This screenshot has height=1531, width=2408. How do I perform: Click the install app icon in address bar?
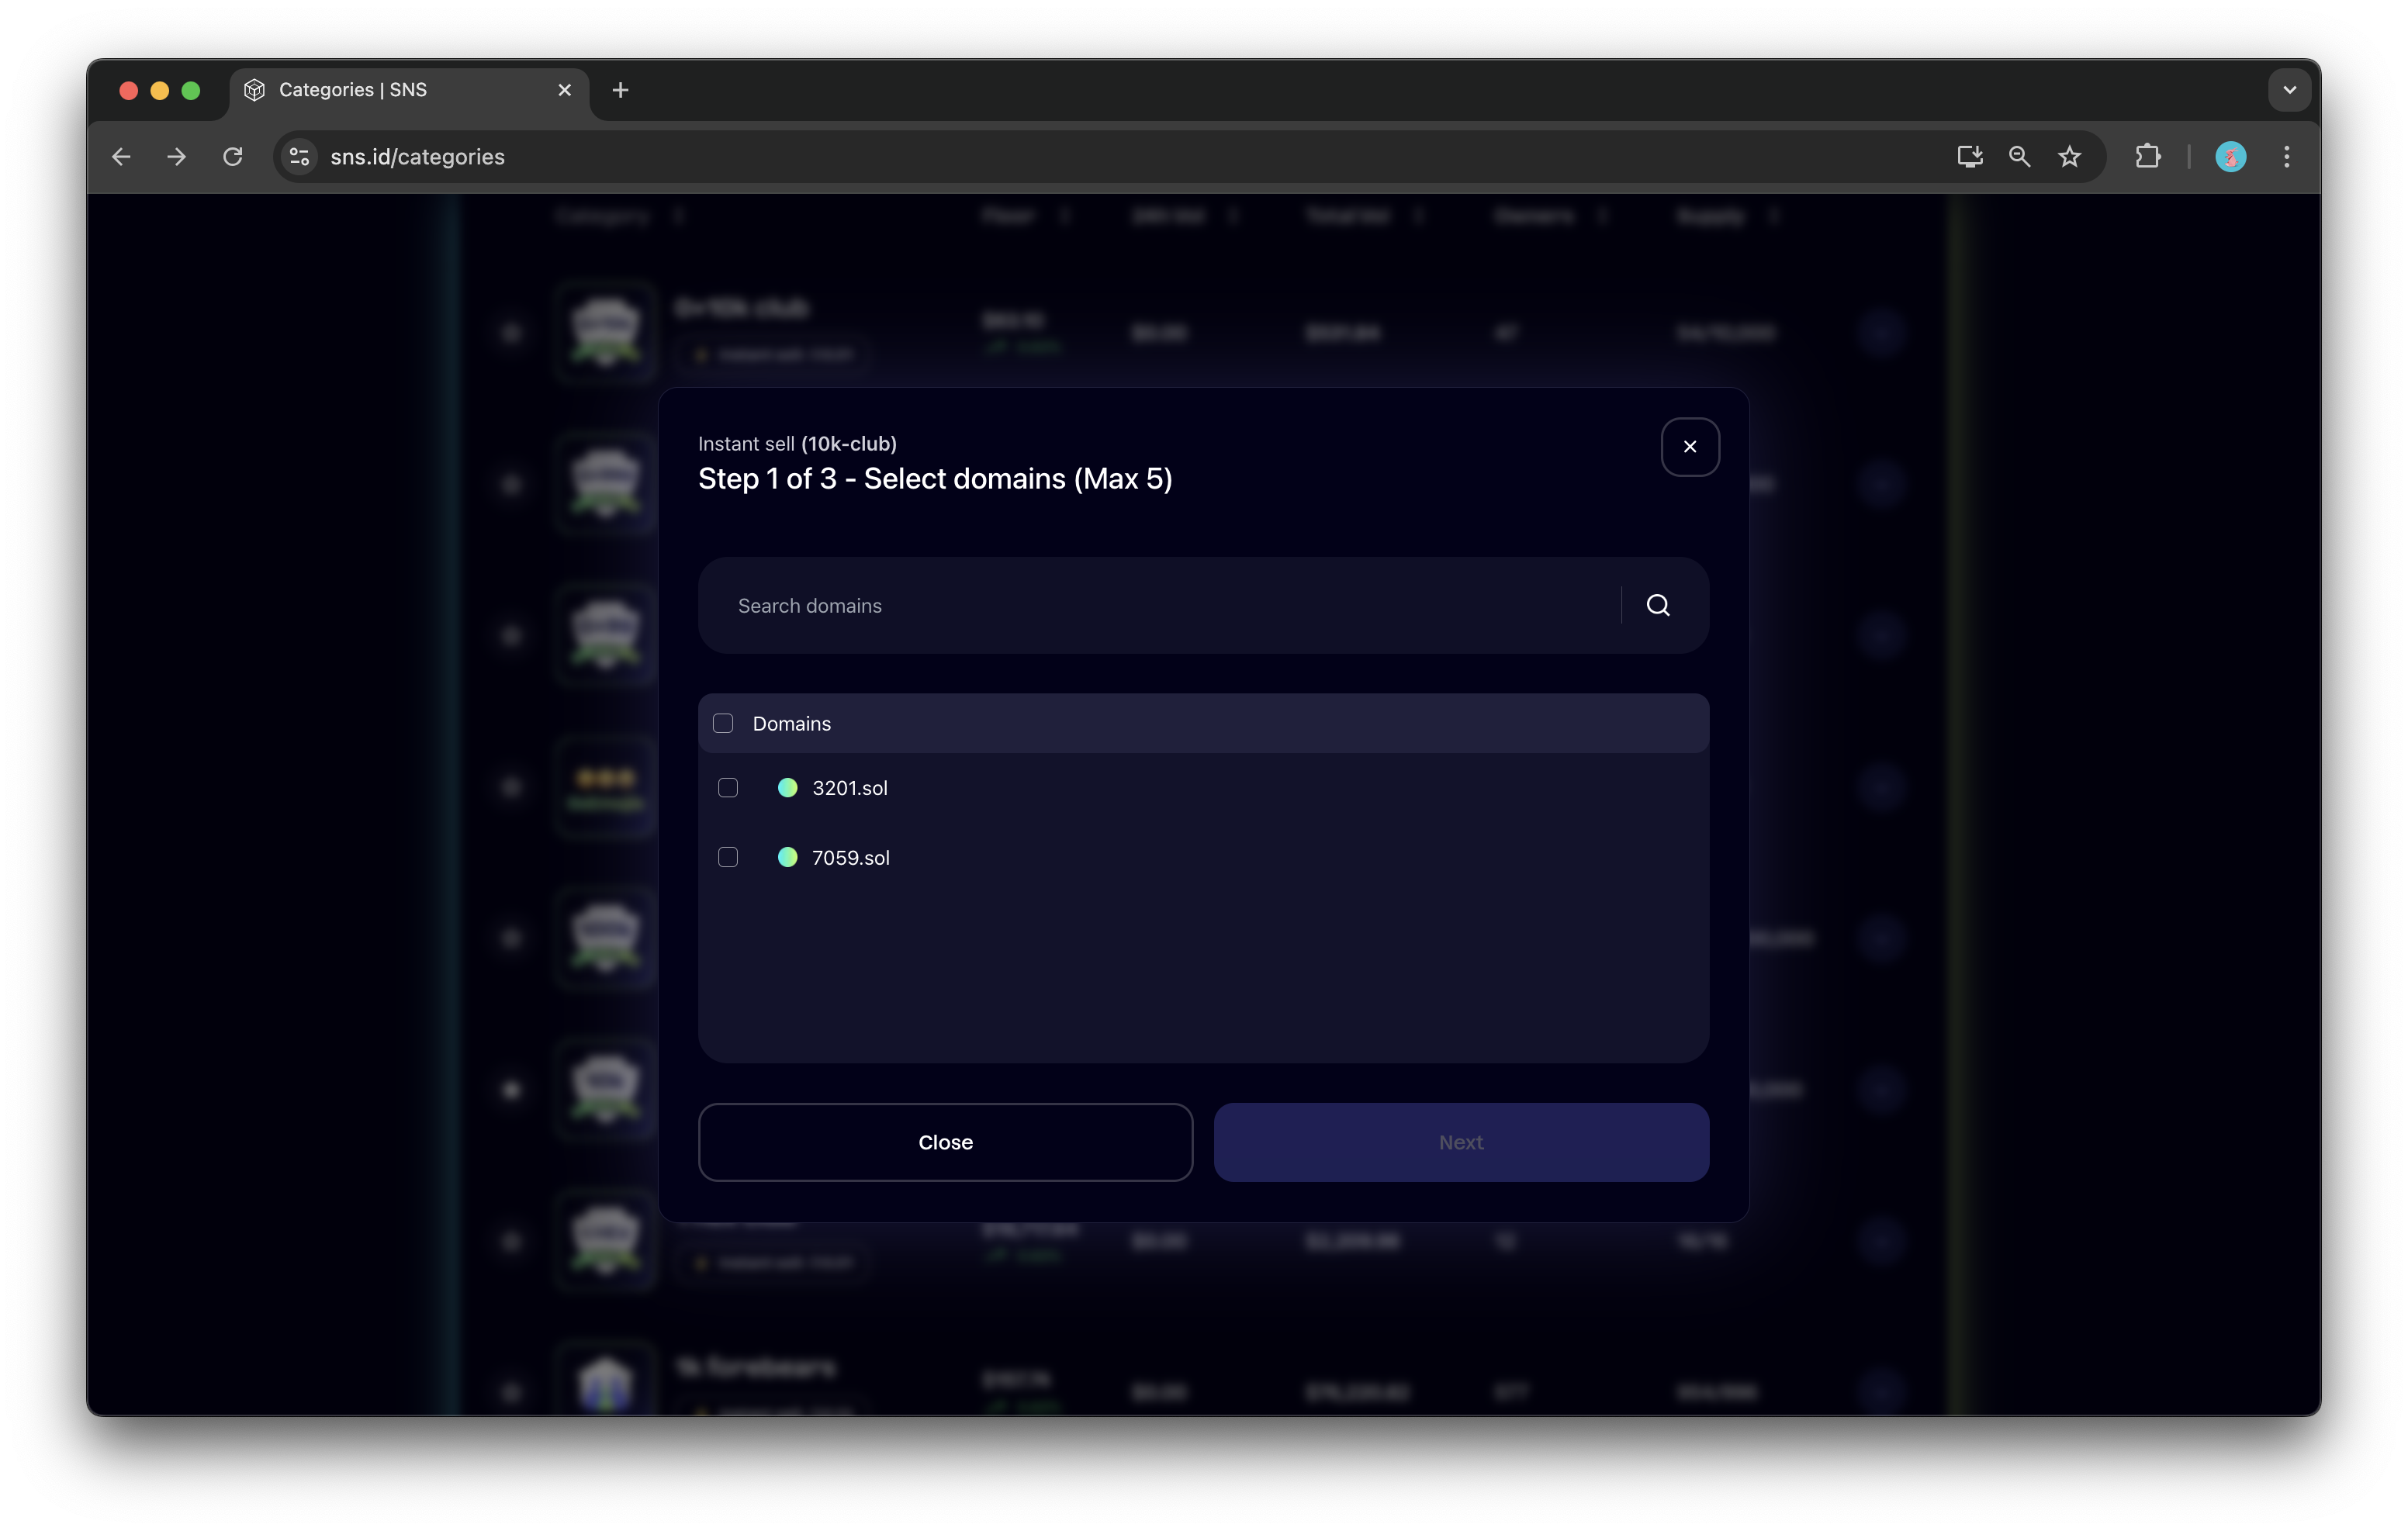pos(1969,157)
